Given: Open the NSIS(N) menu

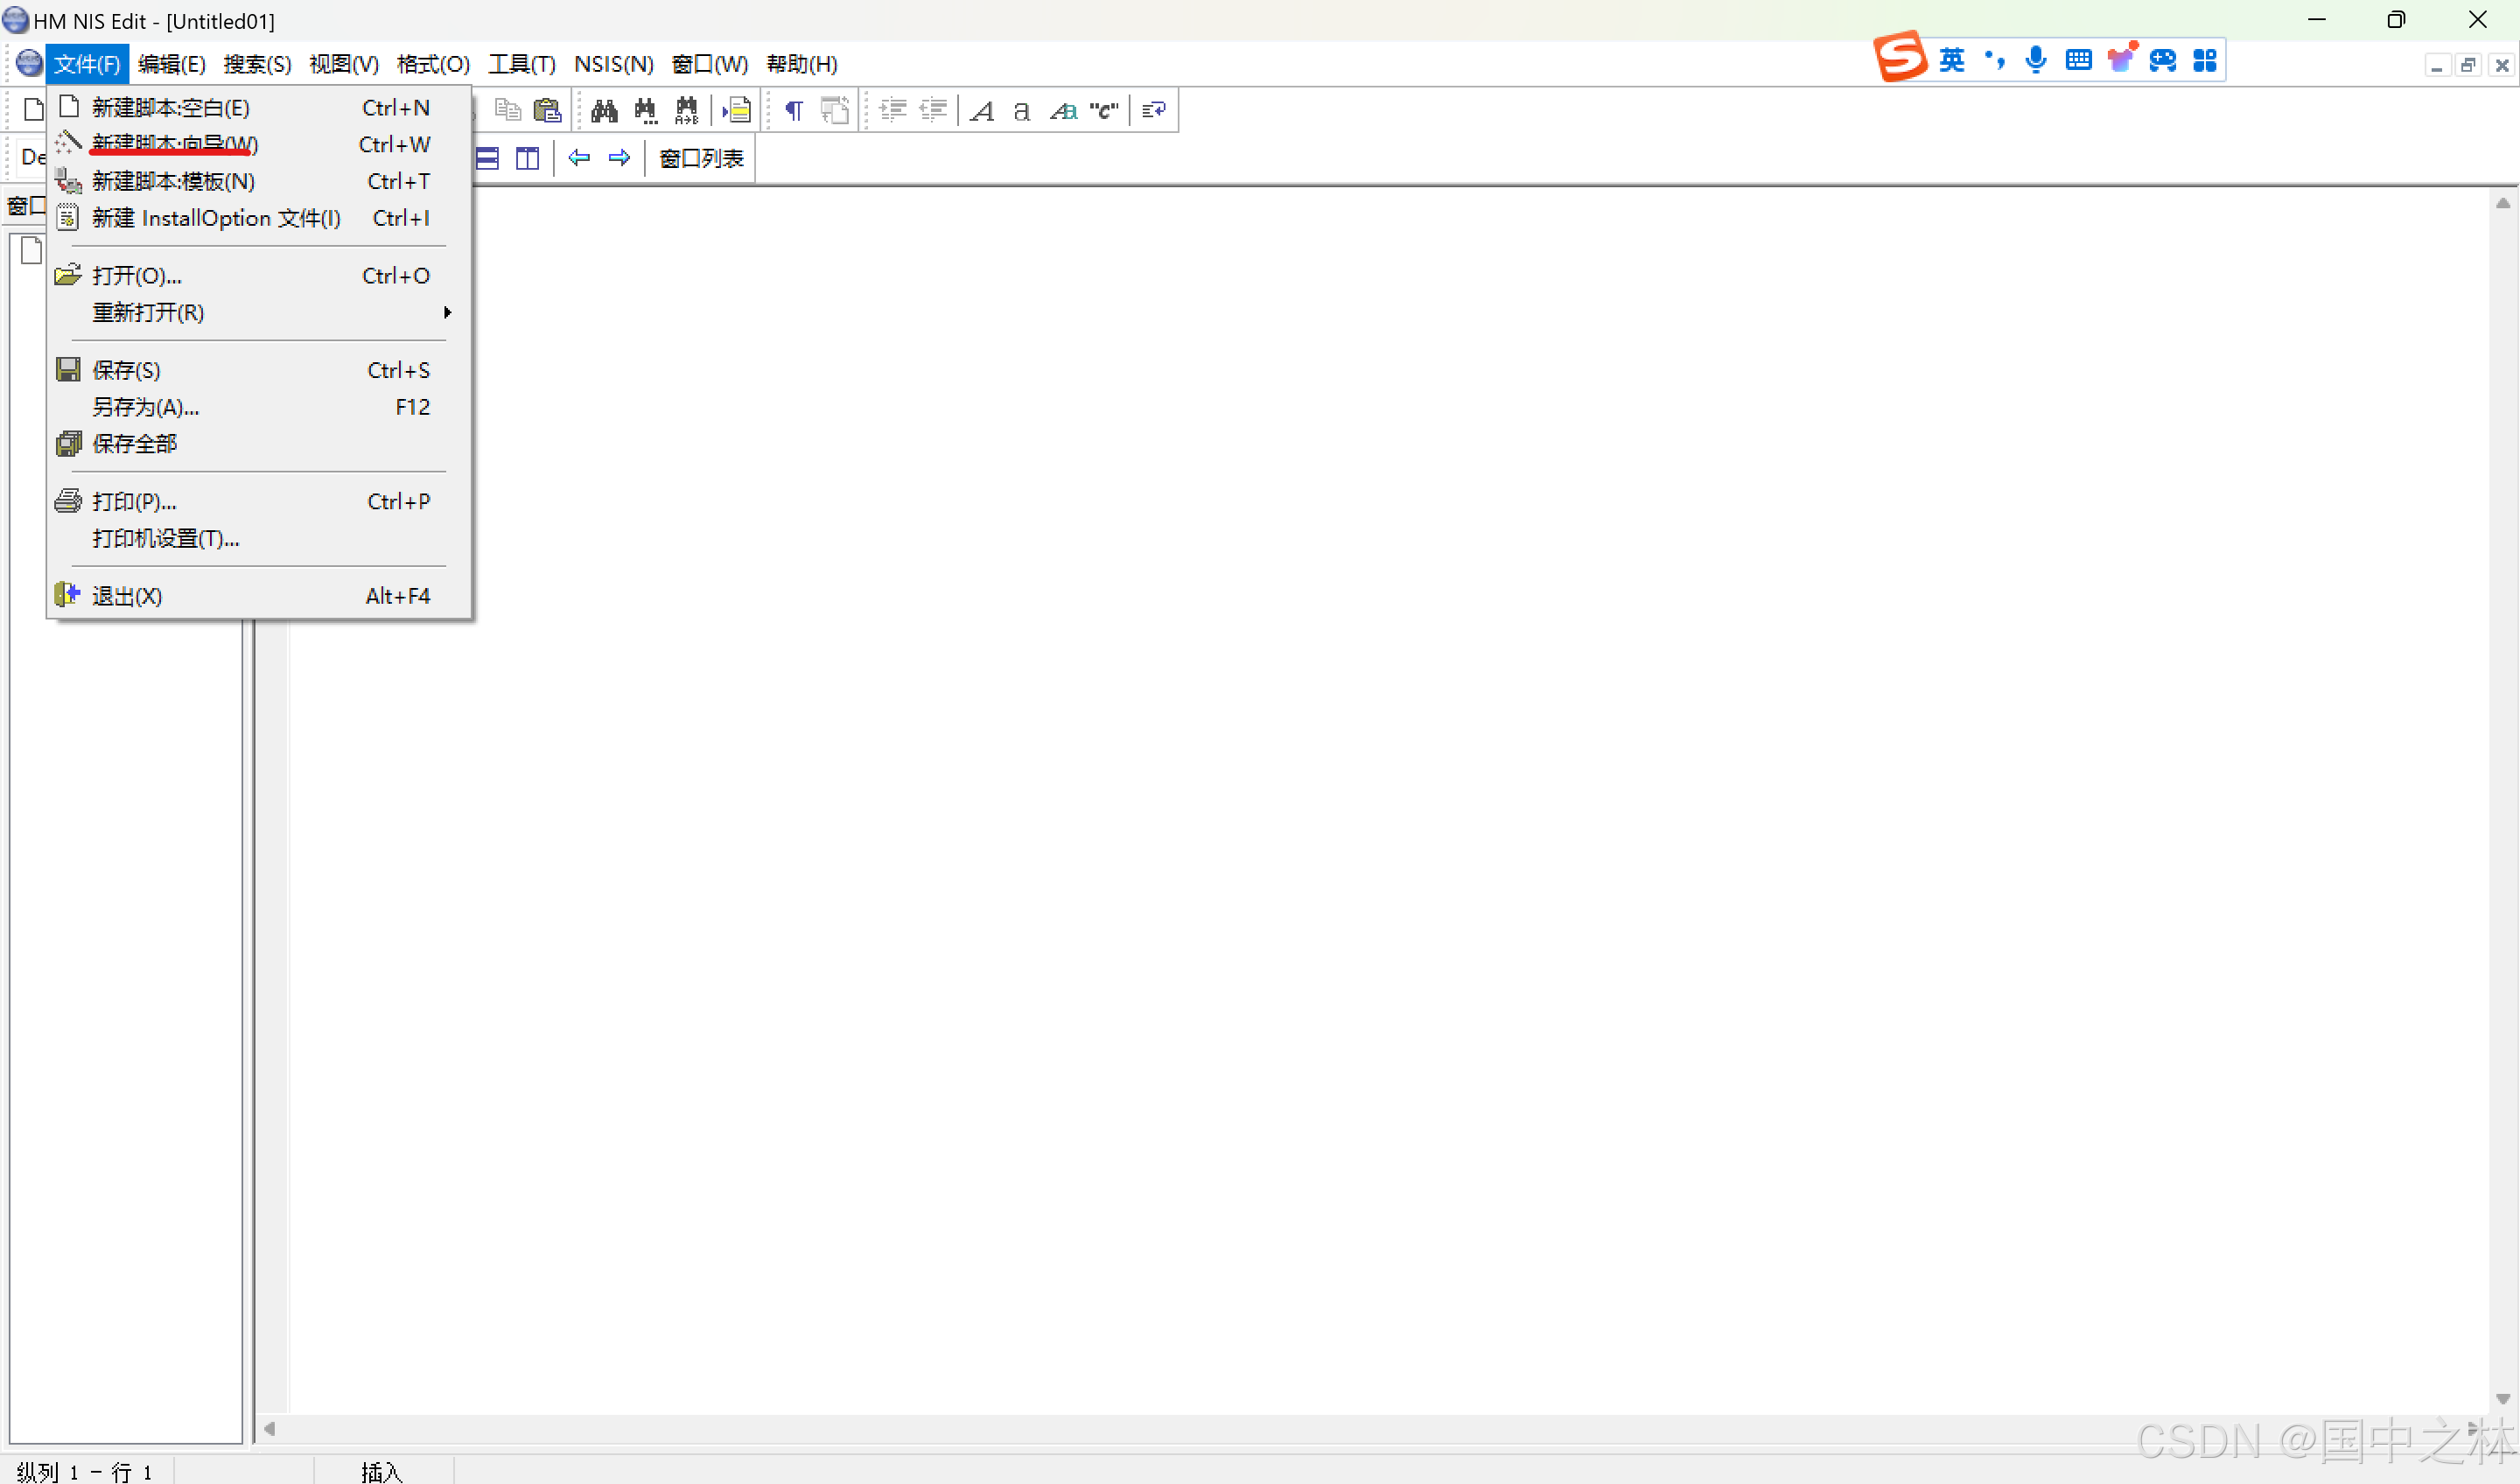Looking at the screenshot, I should (613, 64).
